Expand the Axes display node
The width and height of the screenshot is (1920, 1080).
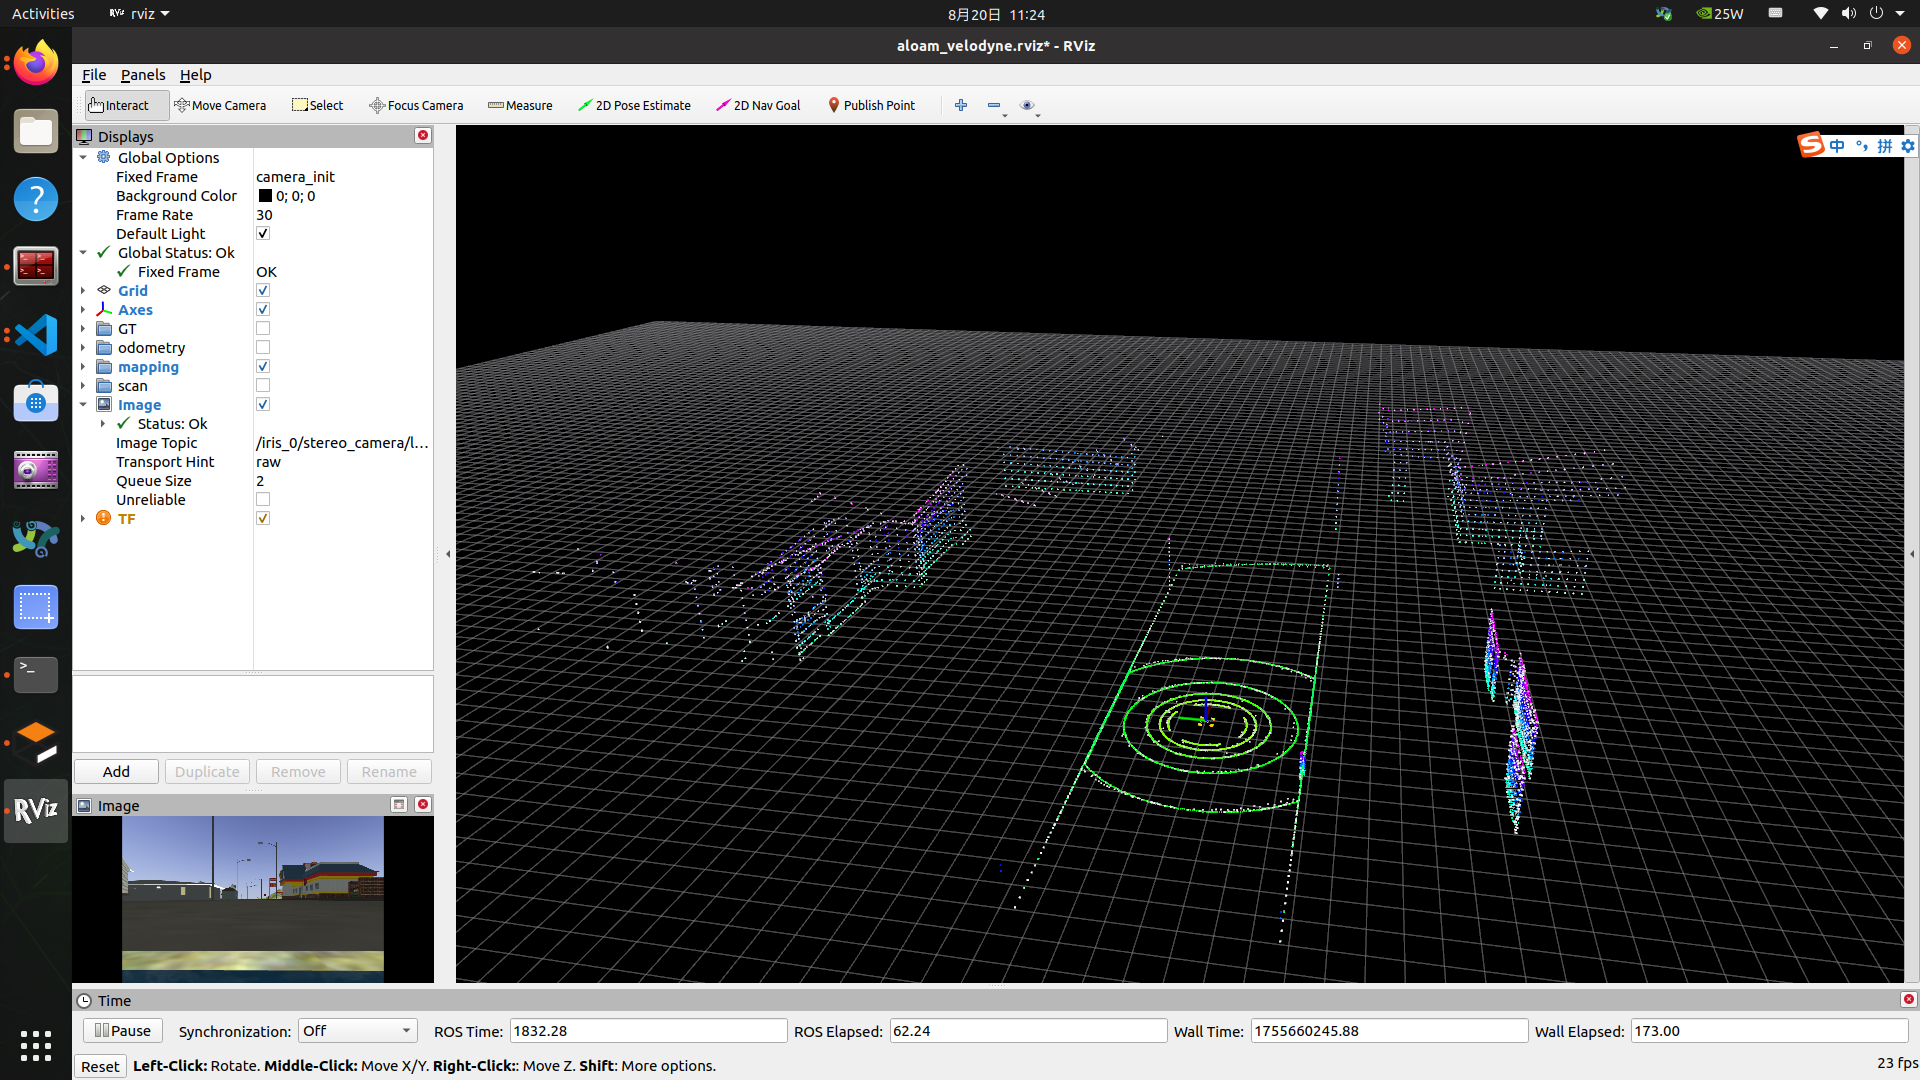point(83,309)
